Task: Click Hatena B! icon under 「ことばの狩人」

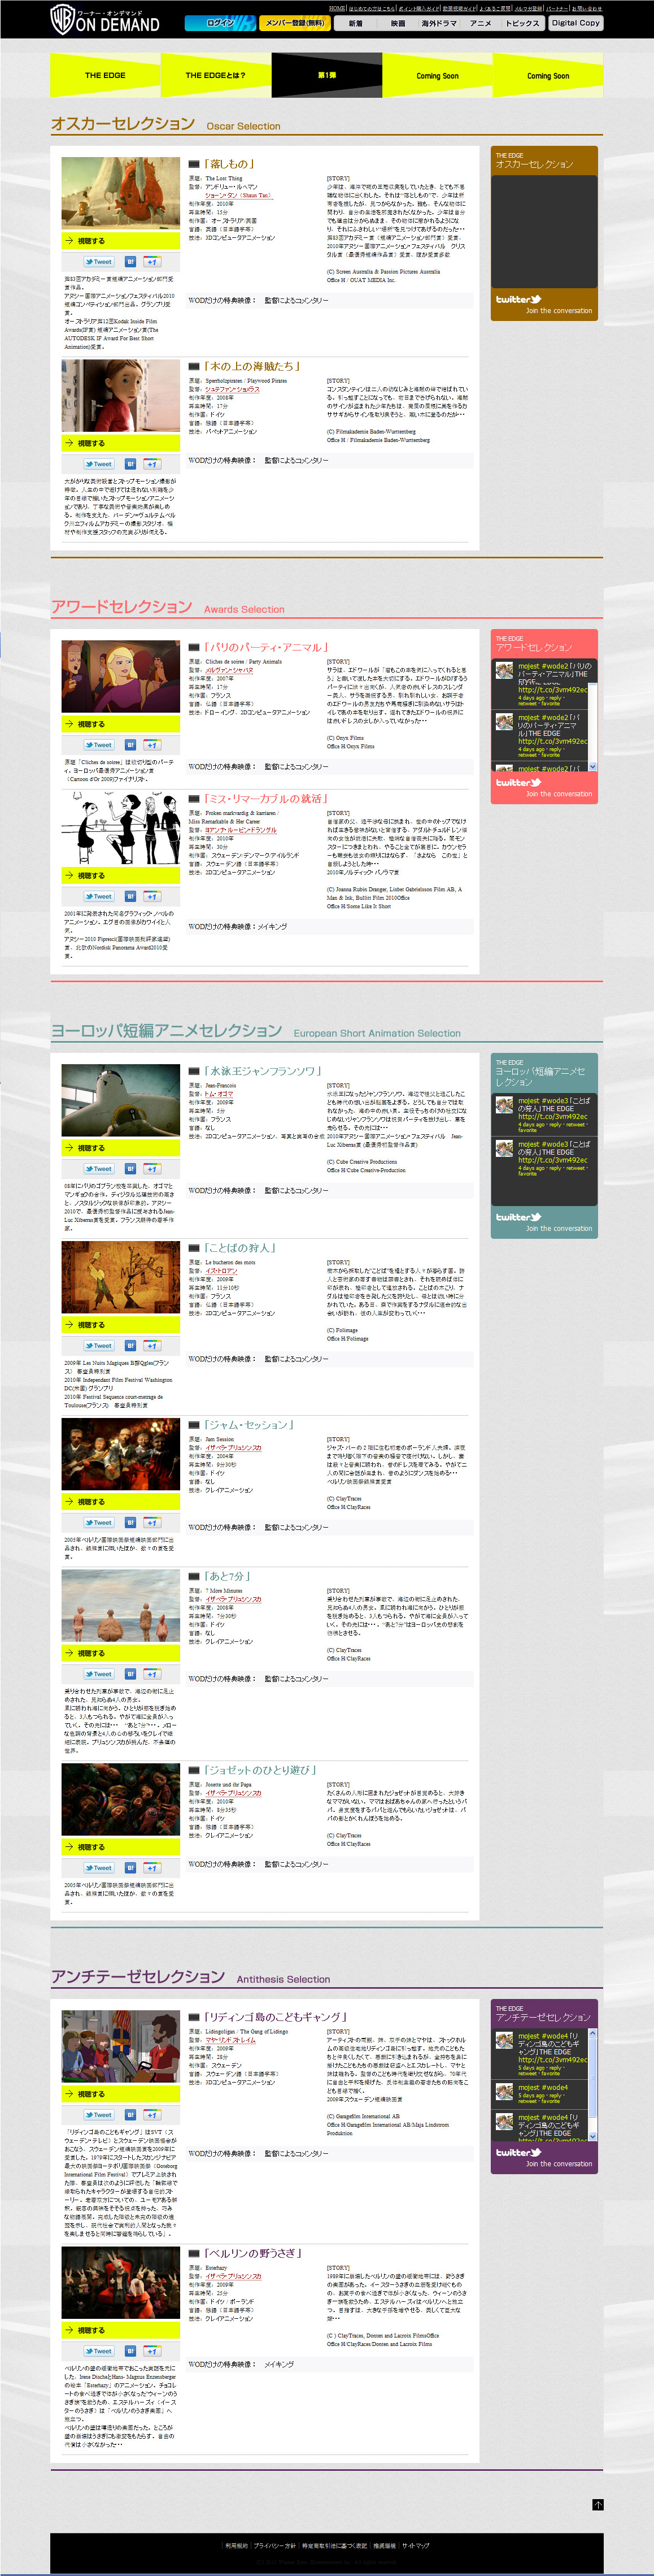Action: (130, 1345)
